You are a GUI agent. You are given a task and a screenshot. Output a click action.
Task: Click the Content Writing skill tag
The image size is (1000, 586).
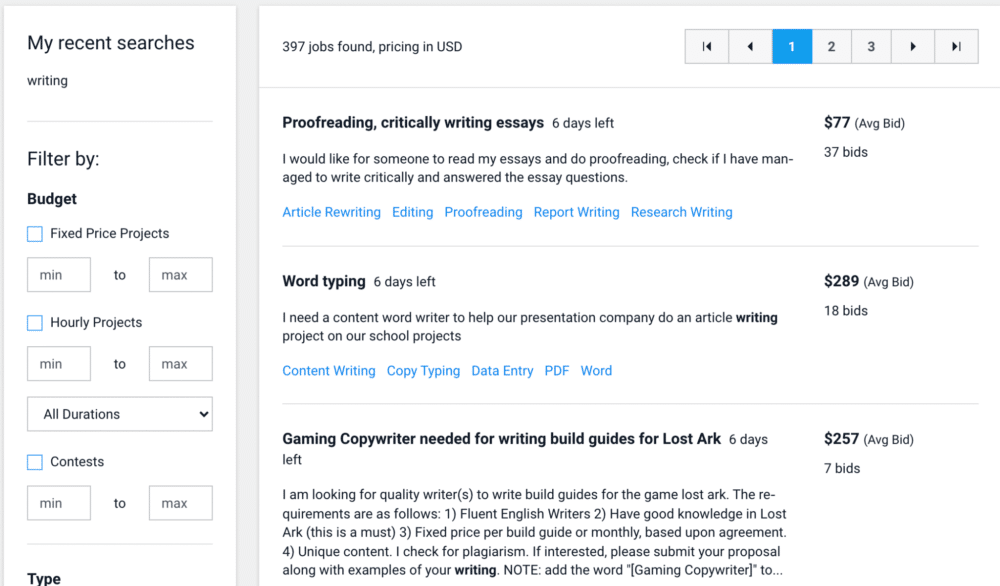329,371
